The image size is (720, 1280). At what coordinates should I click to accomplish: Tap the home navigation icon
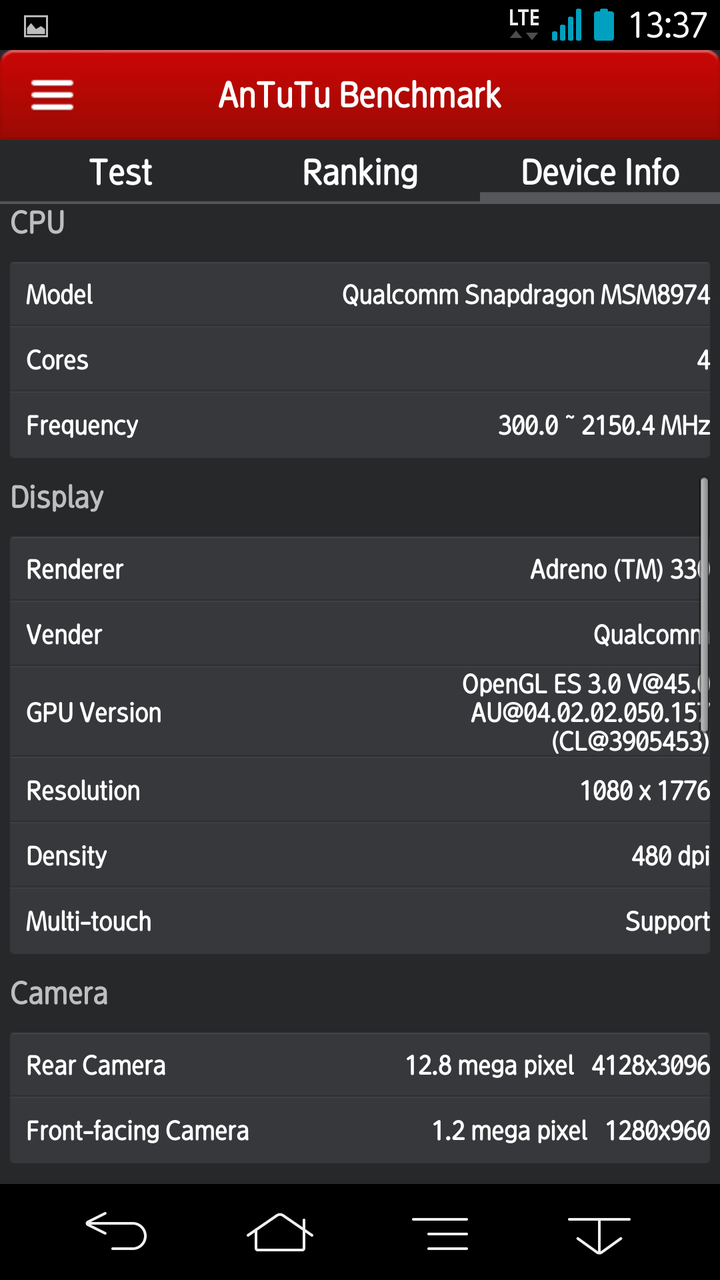click(x=279, y=1232)
